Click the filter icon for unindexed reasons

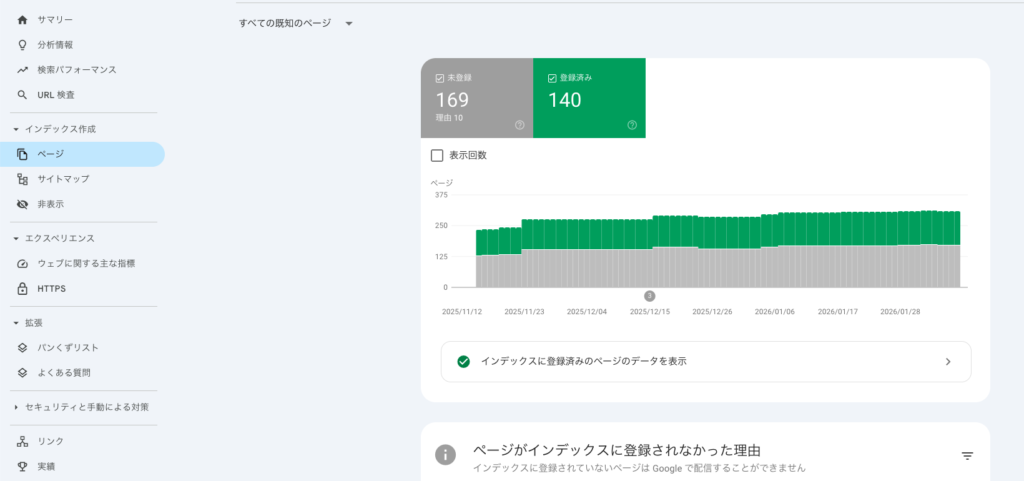click(968, 456)
